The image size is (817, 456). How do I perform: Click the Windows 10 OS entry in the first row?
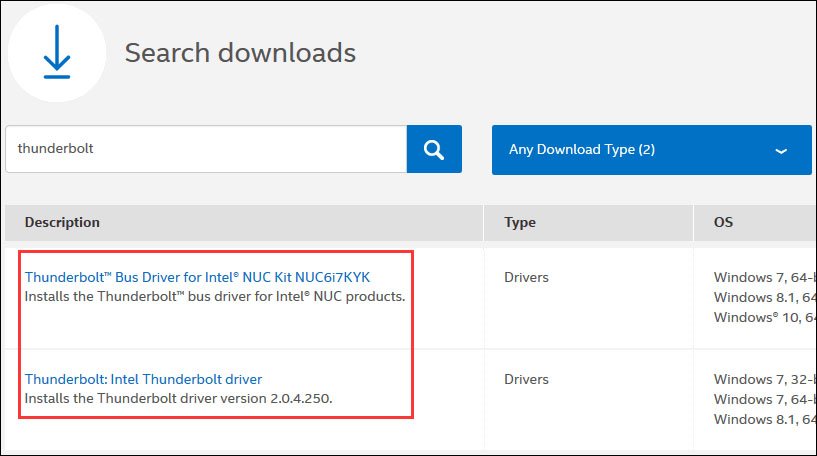tap(762, 317)
